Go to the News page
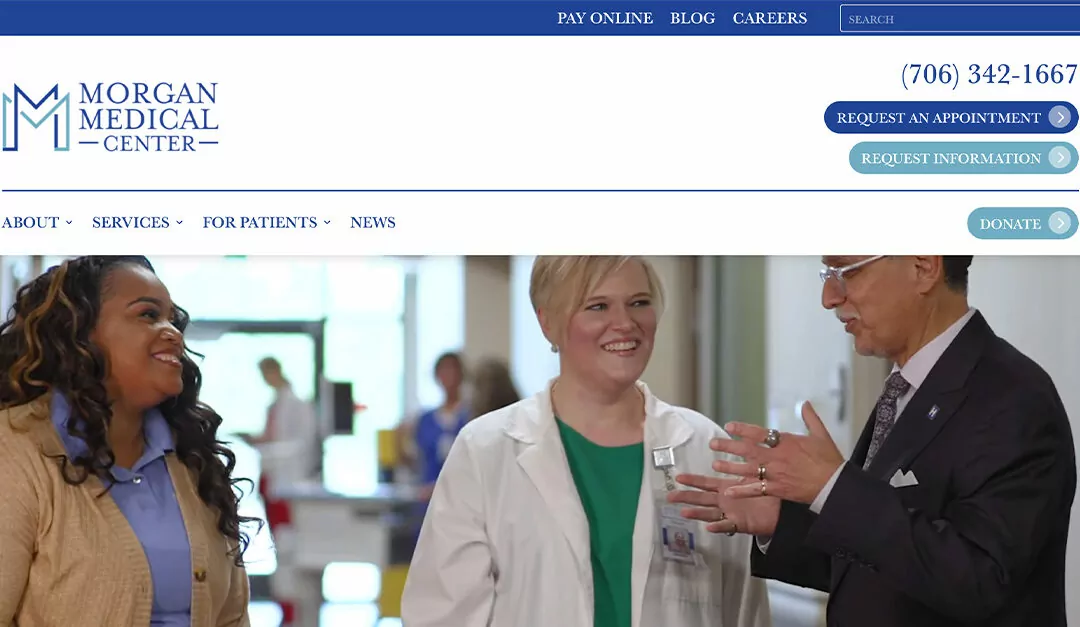The height and width of the screenshot is (627, 1080). [373, 223]
